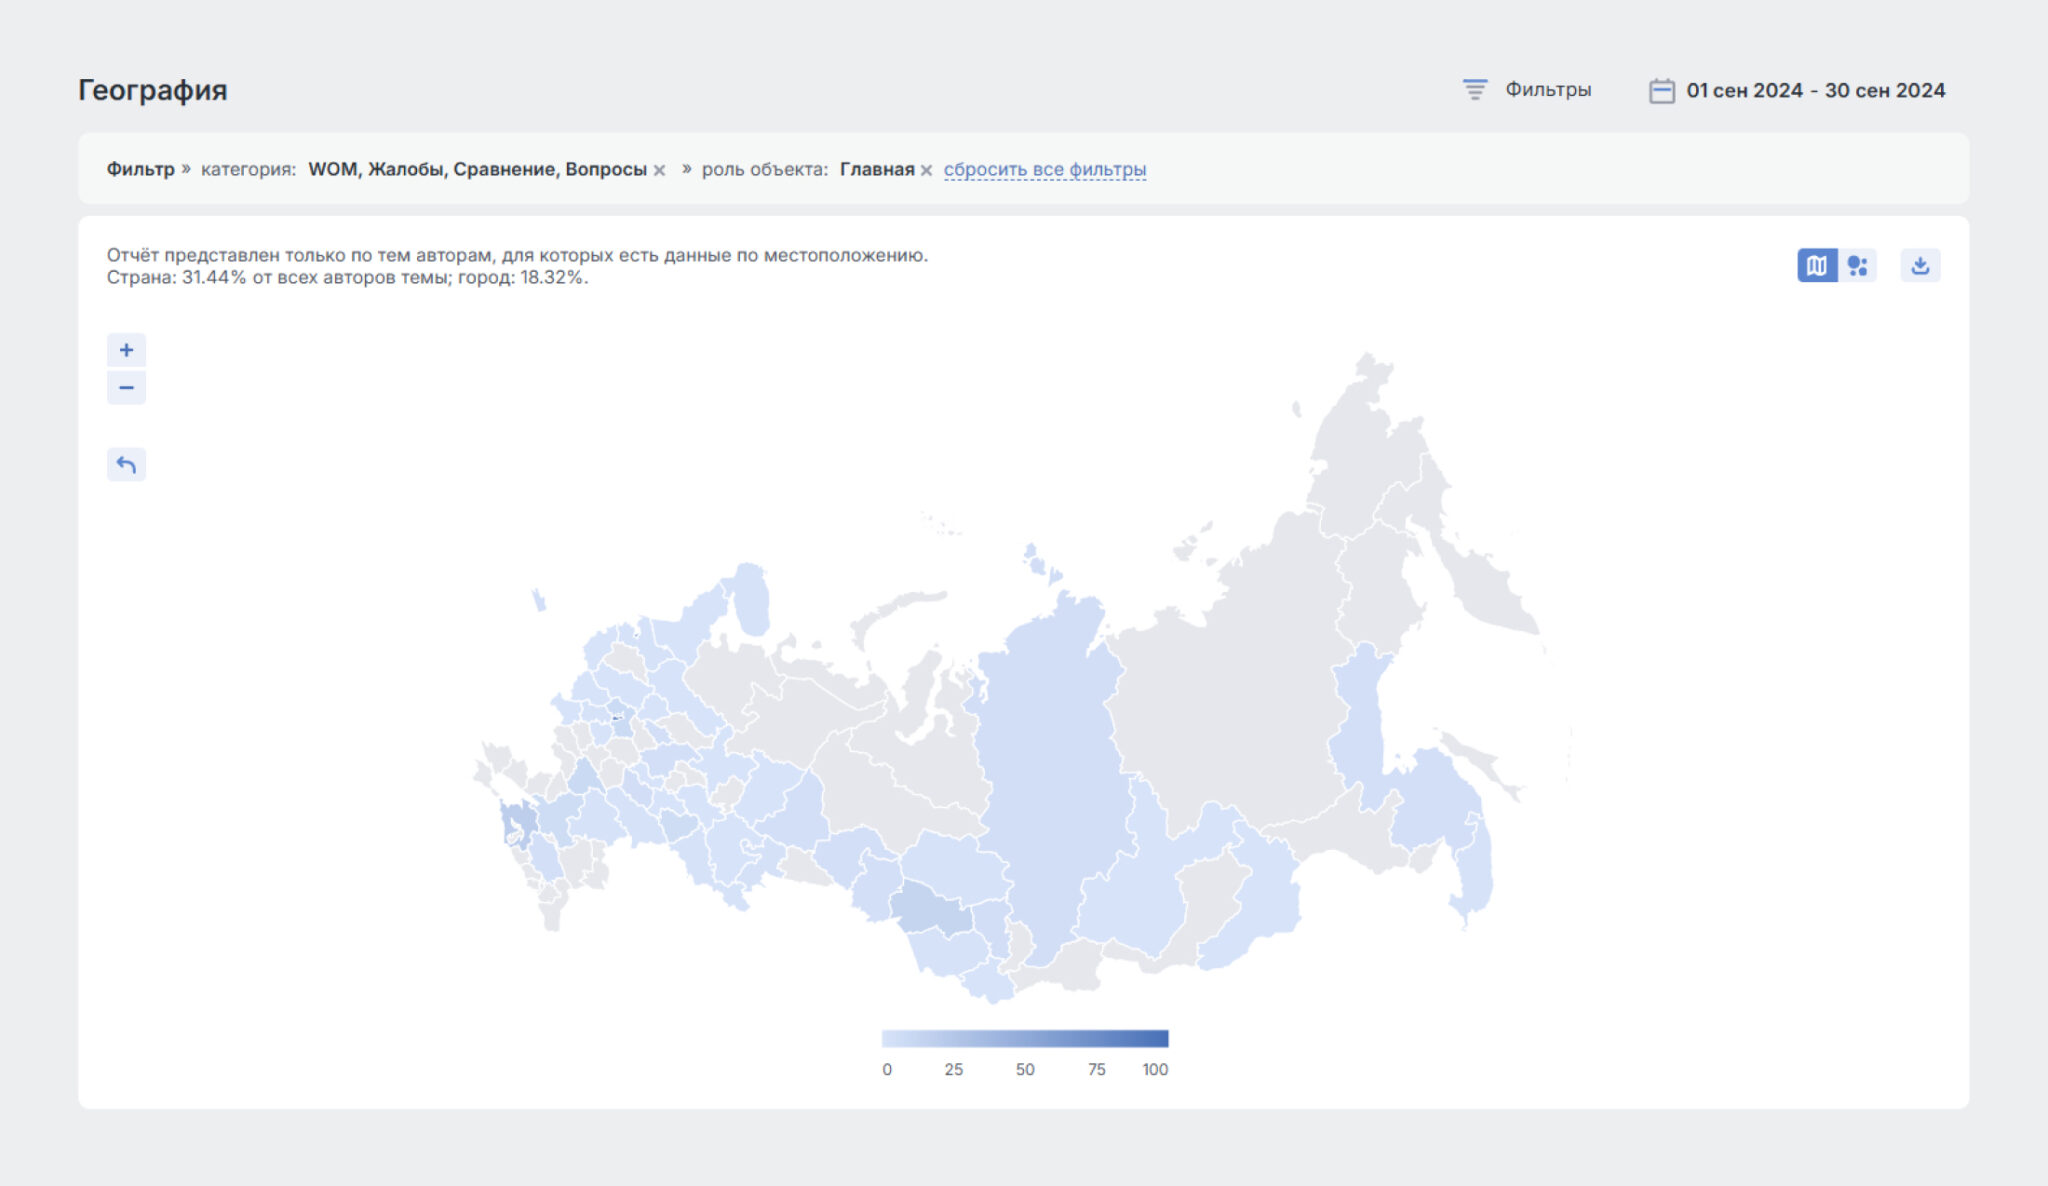Click the legend value 100

tap(1155, 1069)
